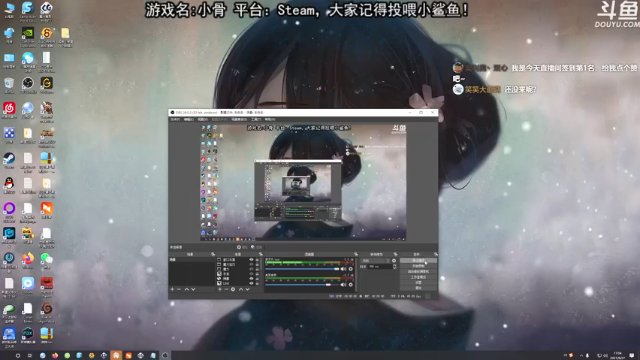Move source up in Sources panel

241,289
